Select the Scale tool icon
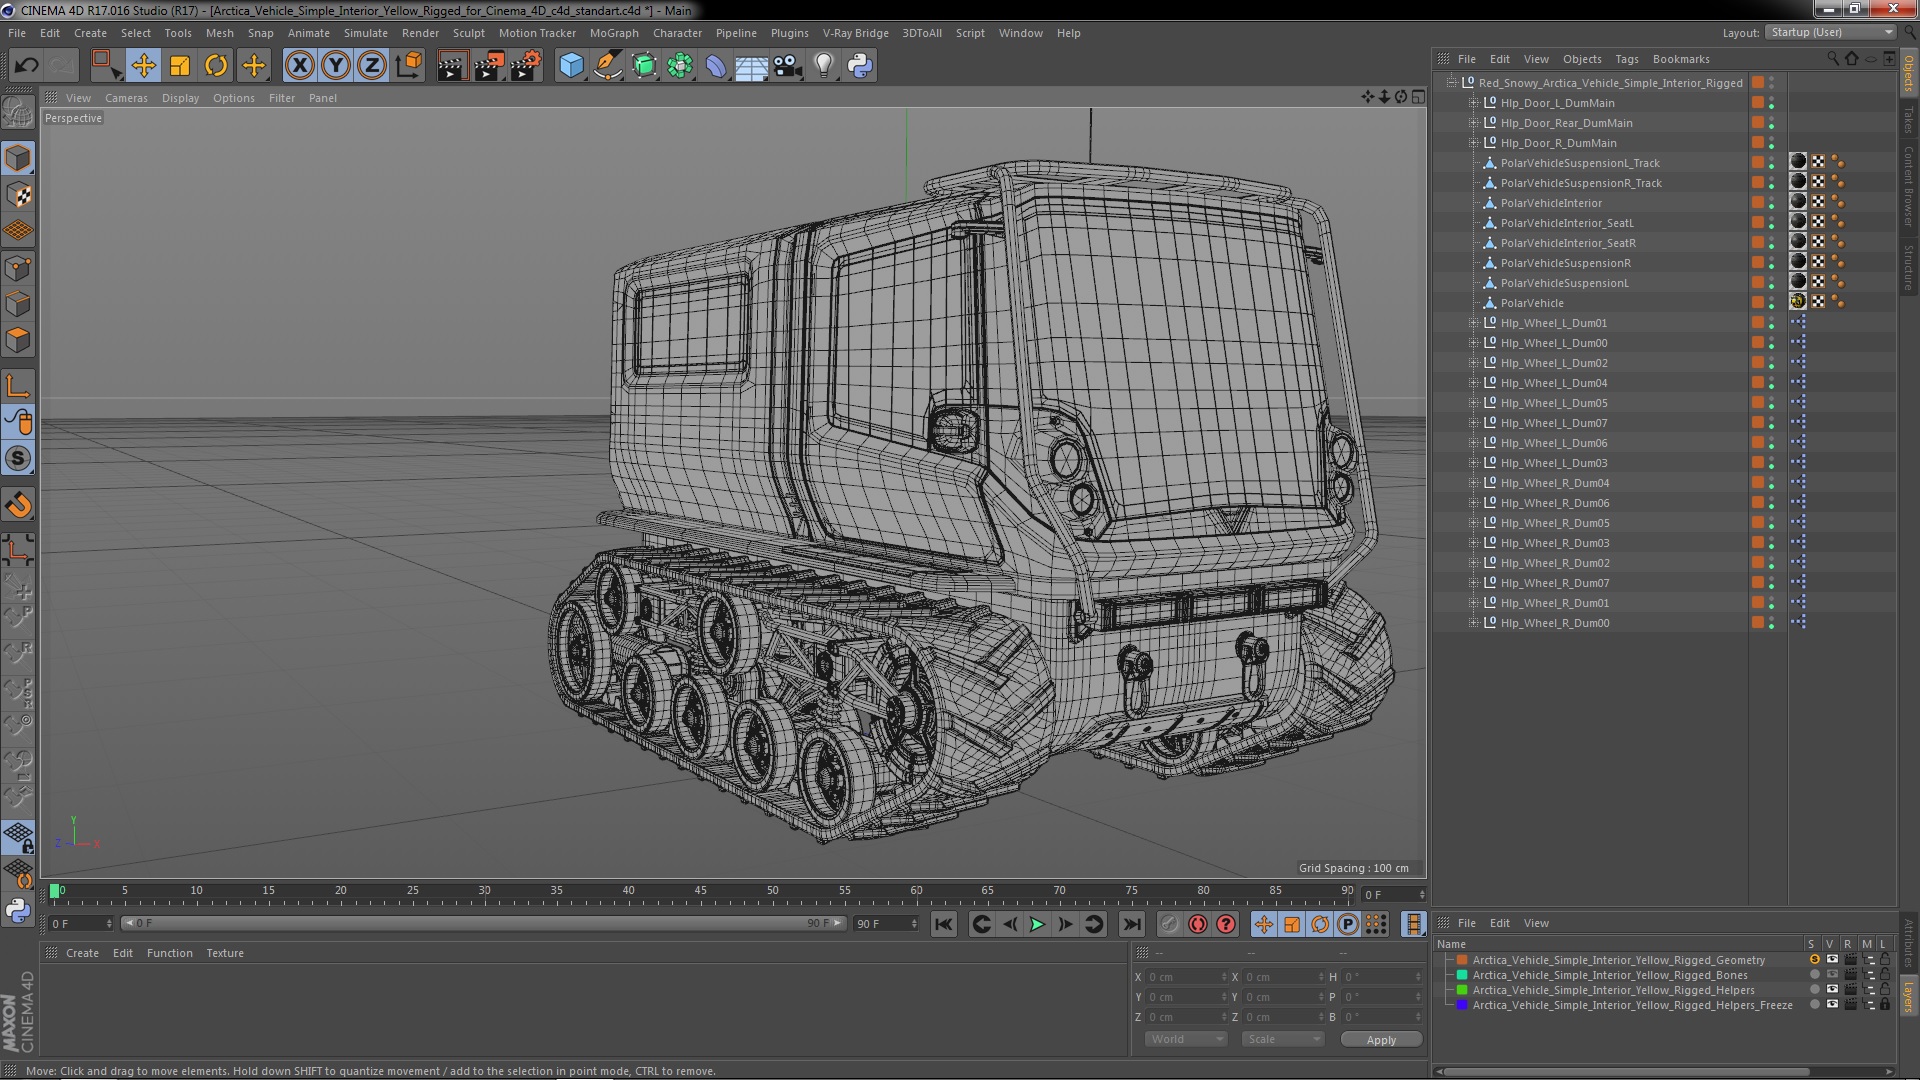Screen dimensions: 1920x1080 [180, 66]
